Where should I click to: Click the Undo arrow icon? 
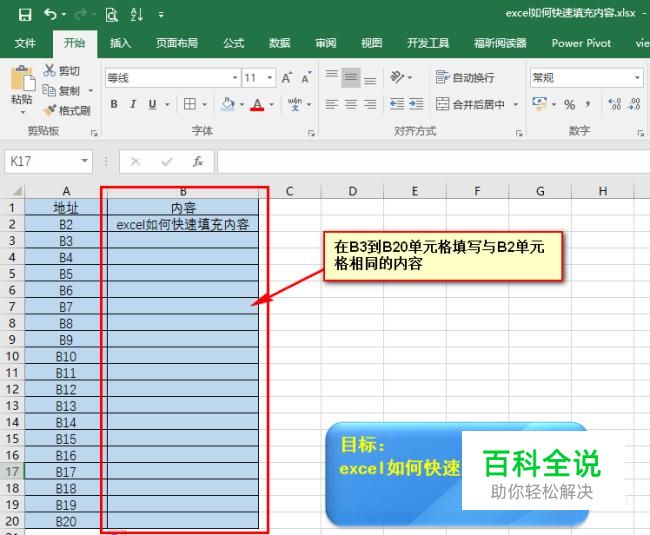click(50, 15)
